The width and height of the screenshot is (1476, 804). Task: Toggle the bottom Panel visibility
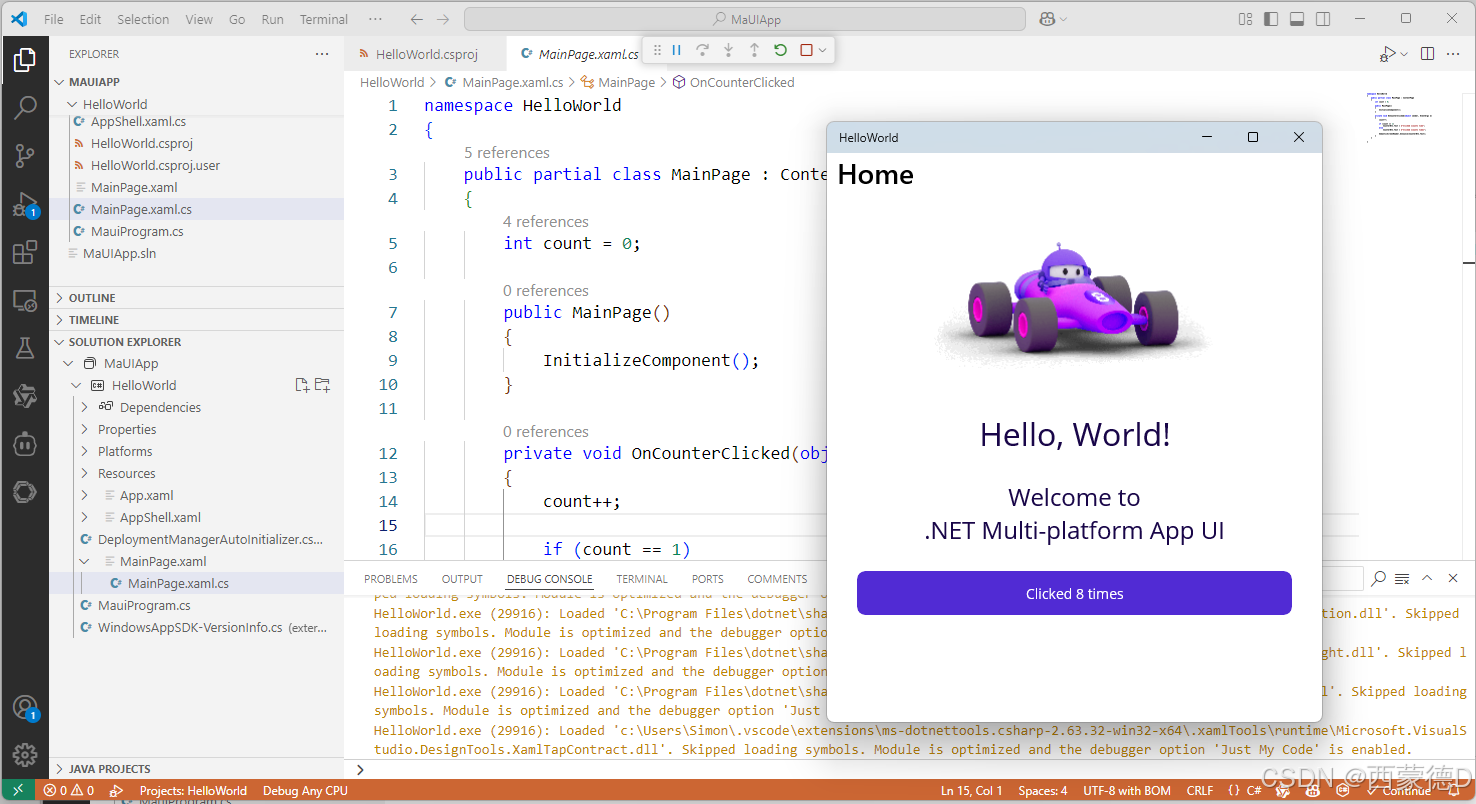click(1297, 19)
